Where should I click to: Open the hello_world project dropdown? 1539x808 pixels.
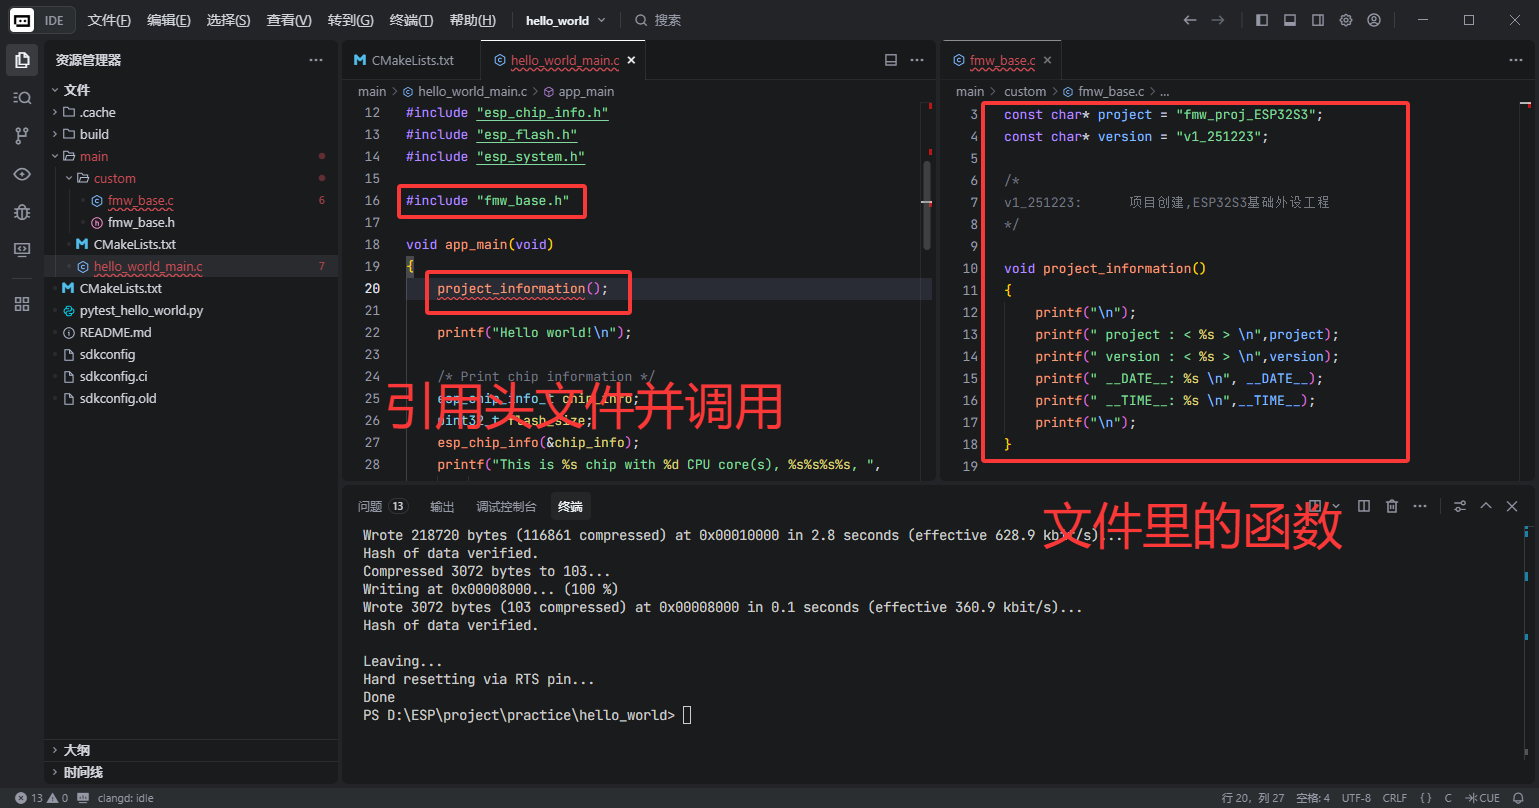pyautogui.click(x=566, y=20)
